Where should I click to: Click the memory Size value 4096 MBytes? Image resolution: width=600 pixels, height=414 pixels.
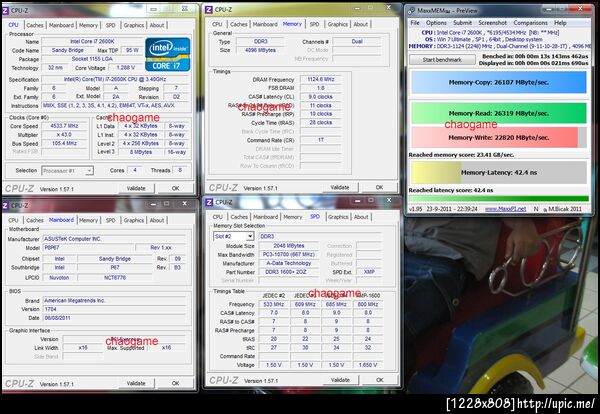260,50
